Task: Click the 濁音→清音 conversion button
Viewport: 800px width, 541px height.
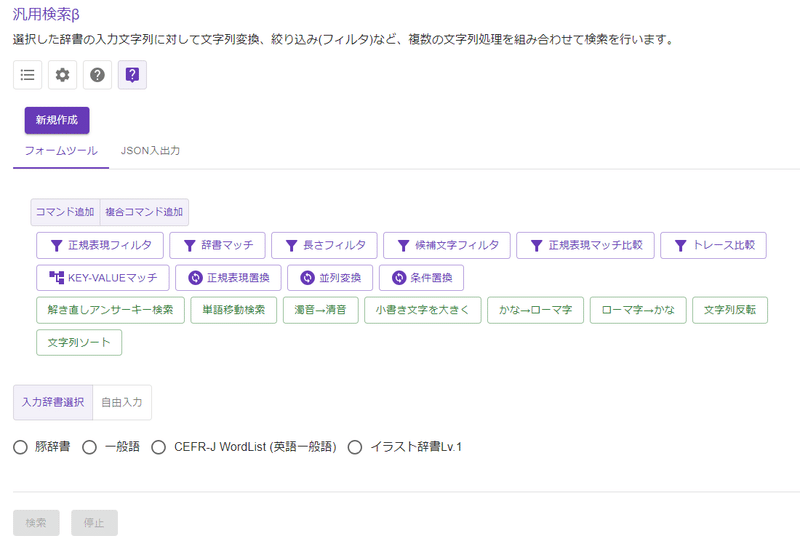Action: coord(320,310)
